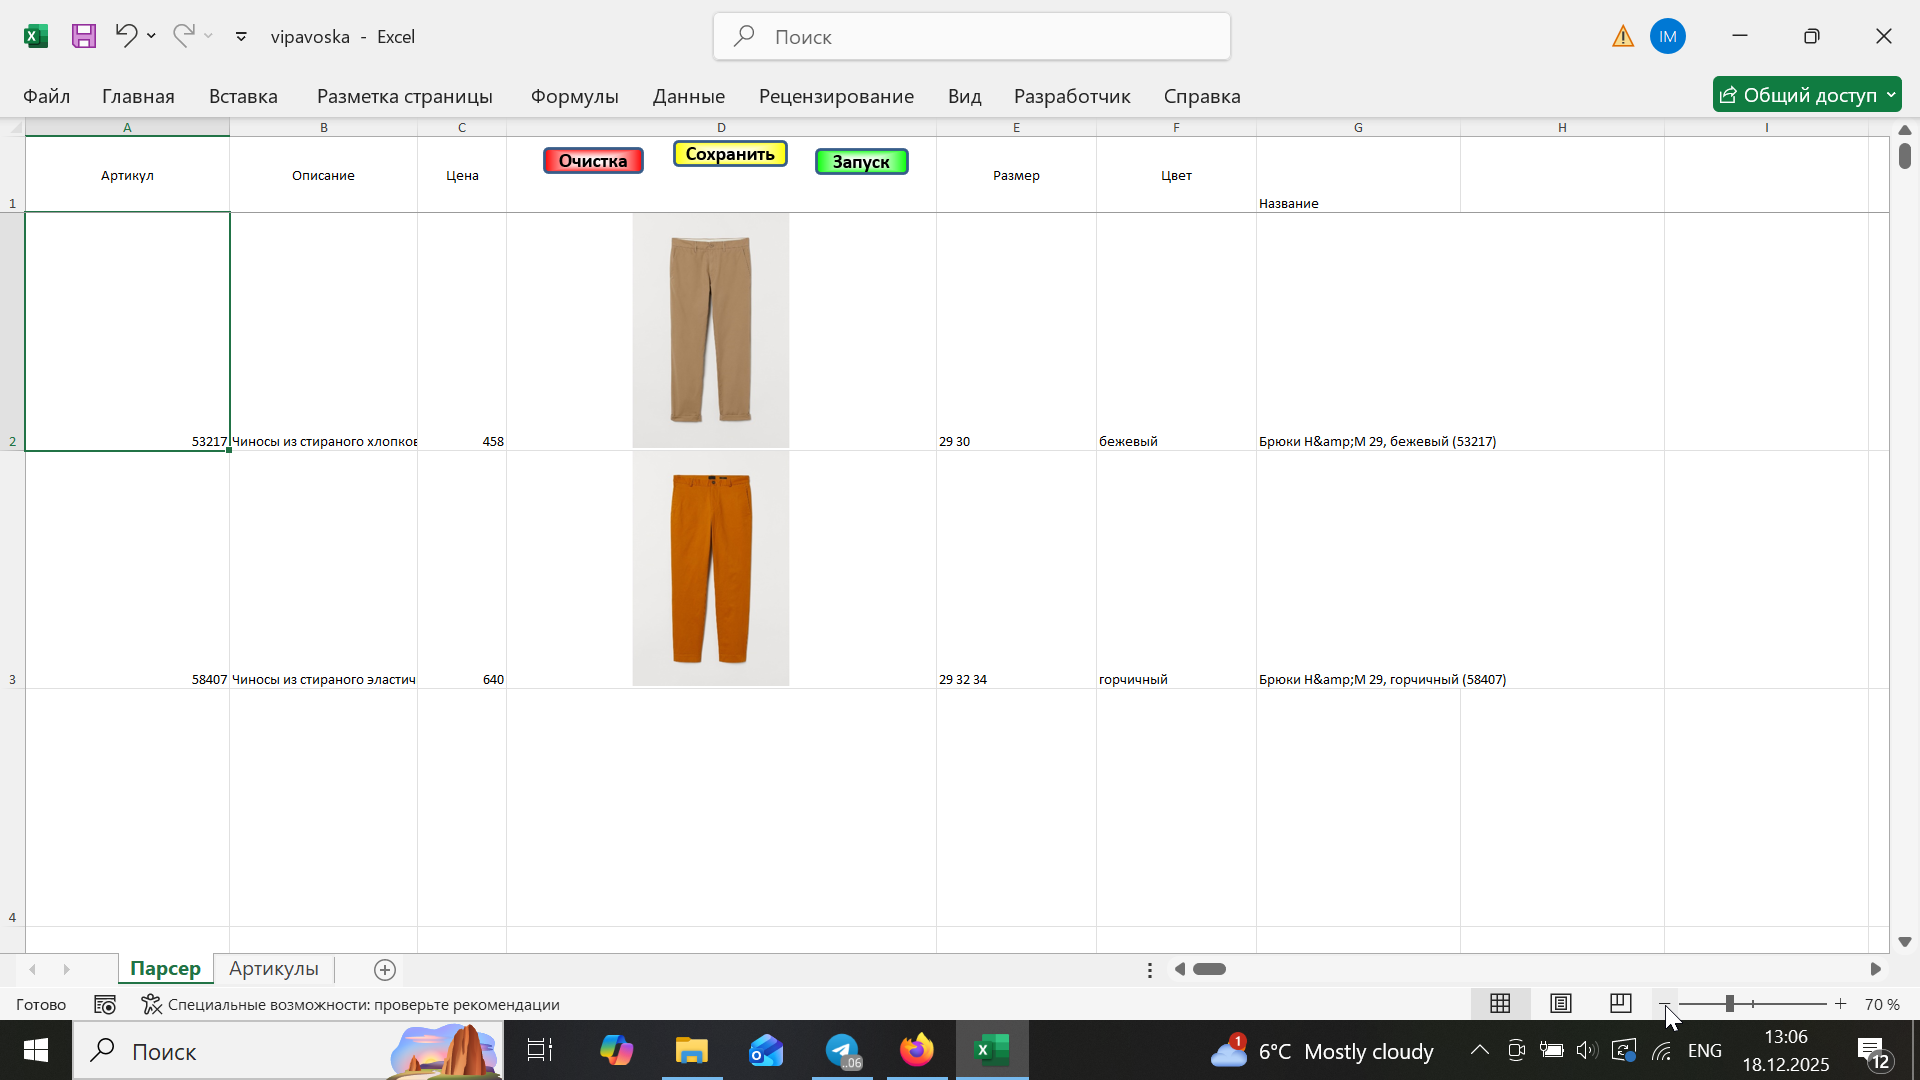Viewport: 1920px width, 1080px height.
Task: Switch to Page Layout view icon
Action: 1560,1004
